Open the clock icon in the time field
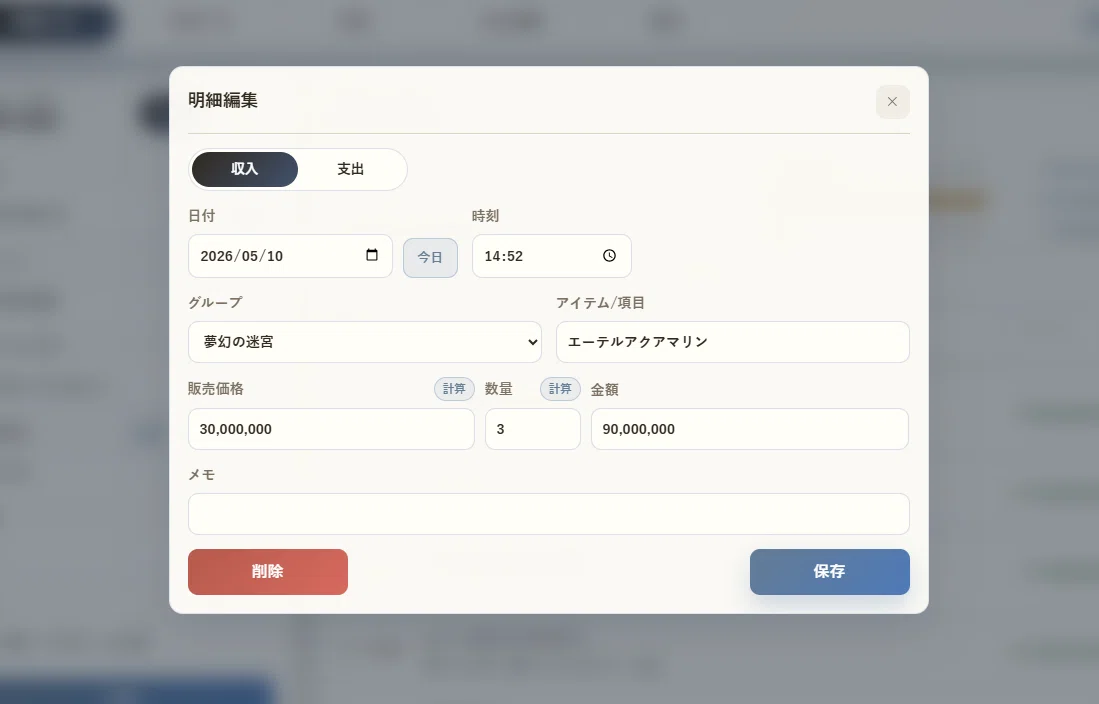 609,256
